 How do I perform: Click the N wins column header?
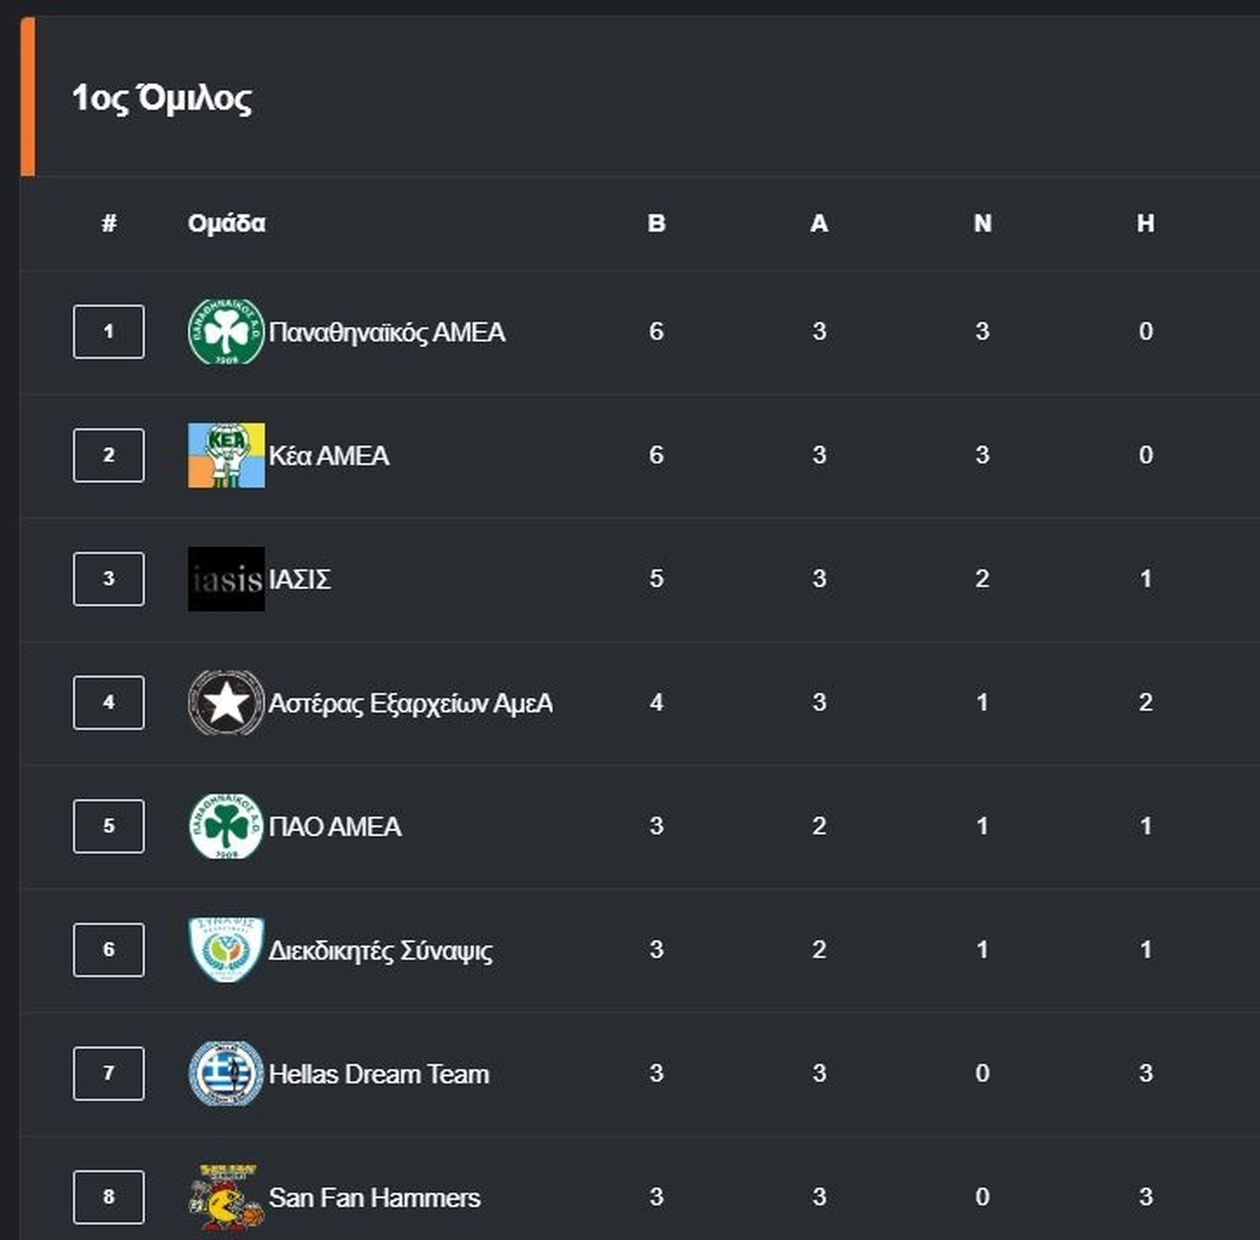click(982, 223)
